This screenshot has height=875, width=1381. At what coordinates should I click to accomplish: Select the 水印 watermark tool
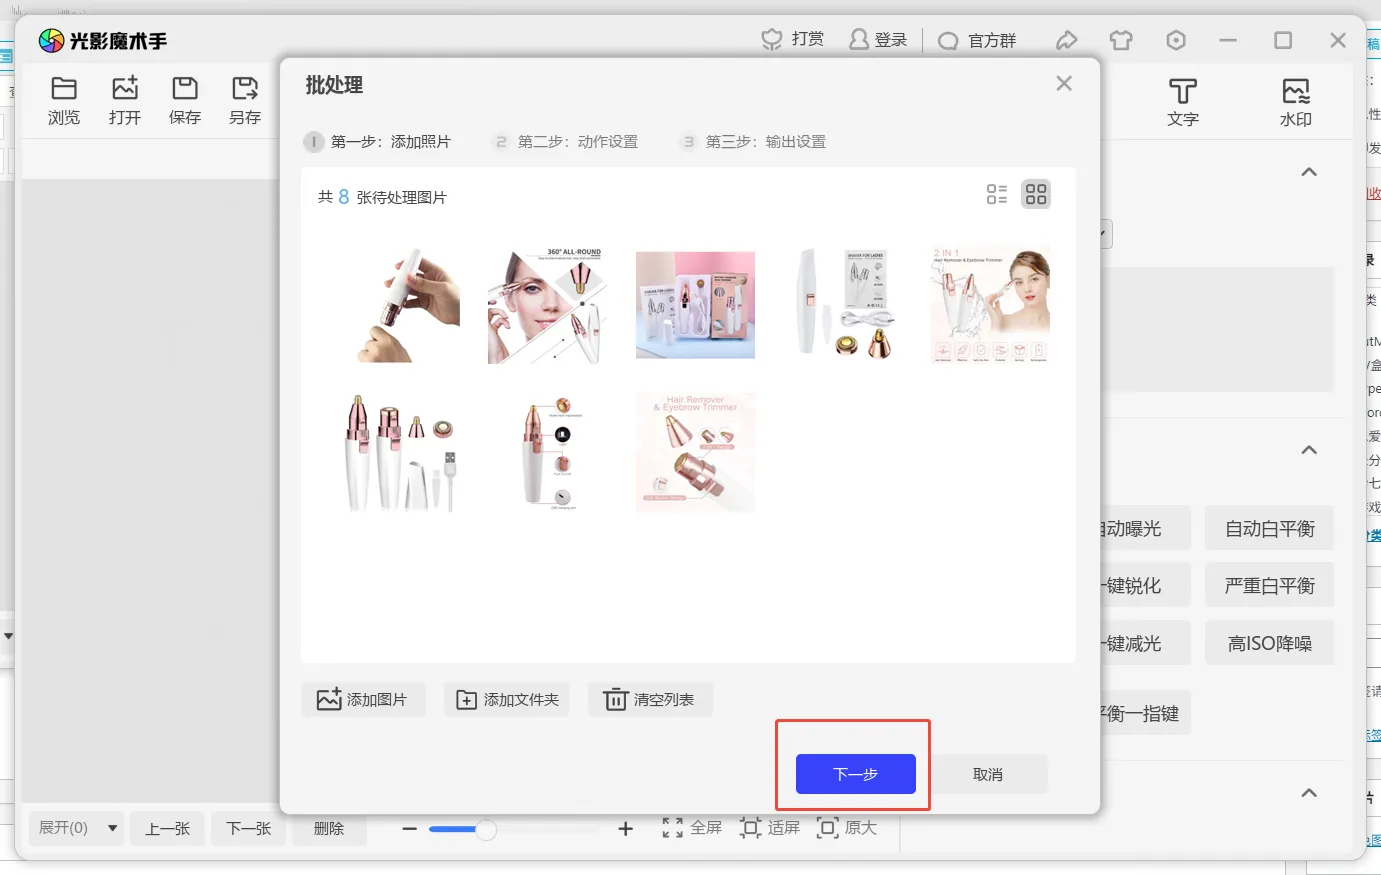[1296, 103]
